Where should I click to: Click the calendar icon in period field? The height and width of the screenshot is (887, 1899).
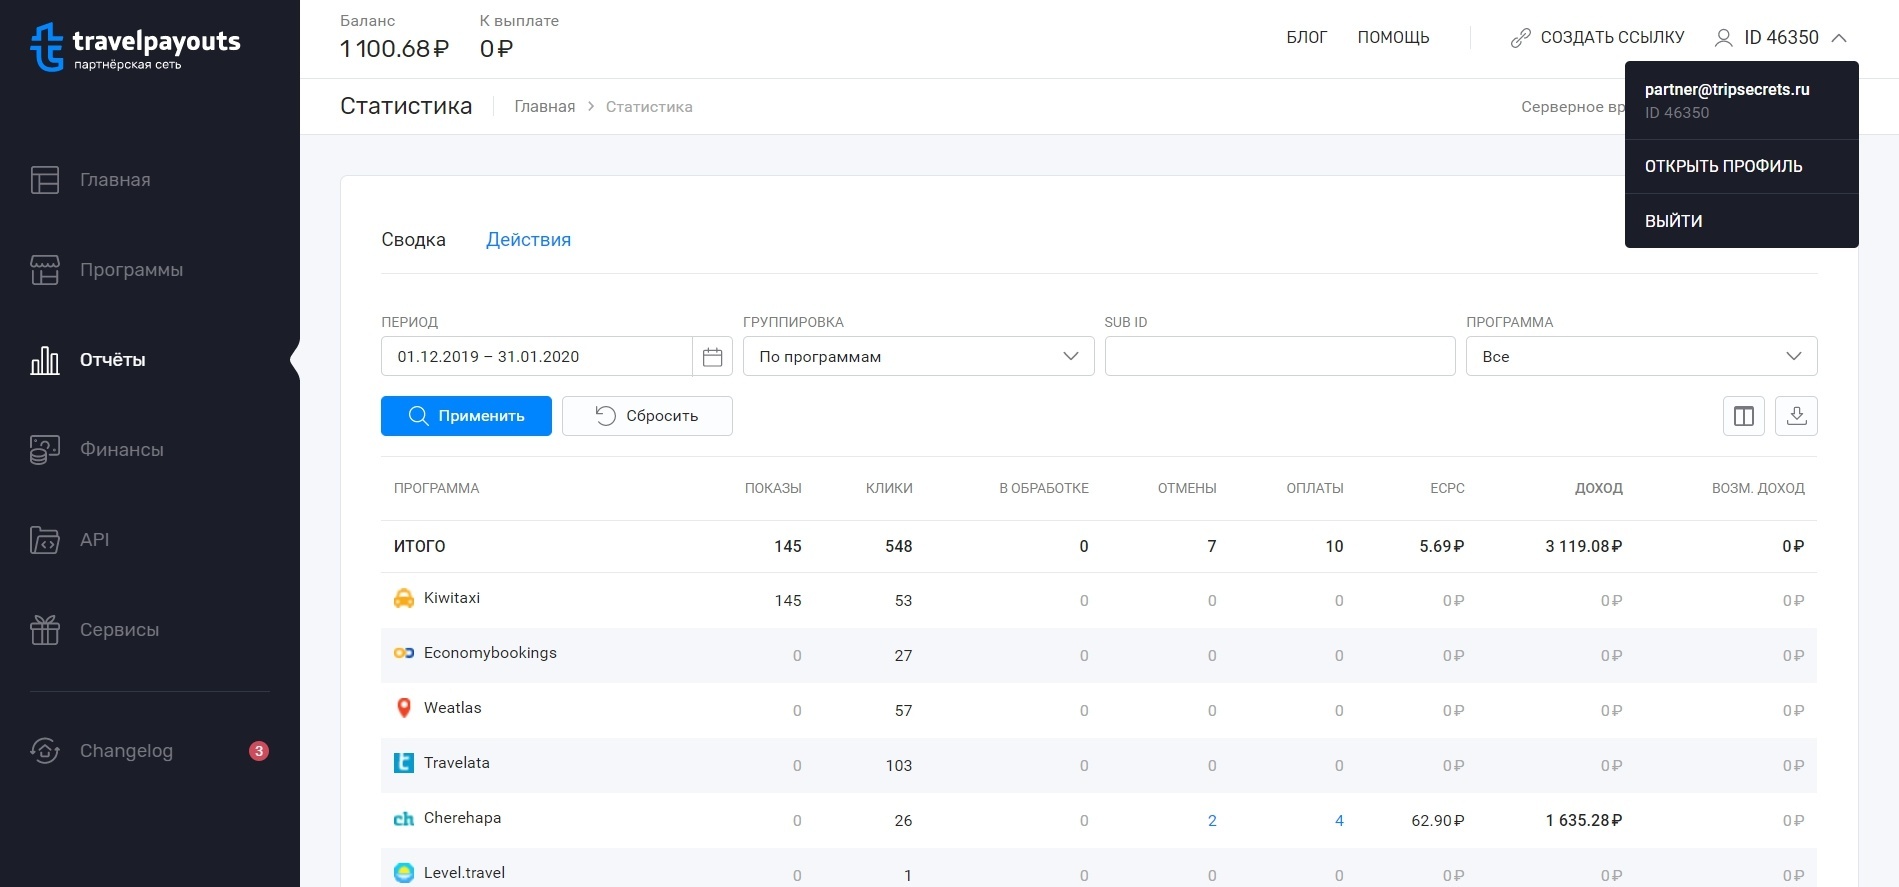[x=712, y=357]
